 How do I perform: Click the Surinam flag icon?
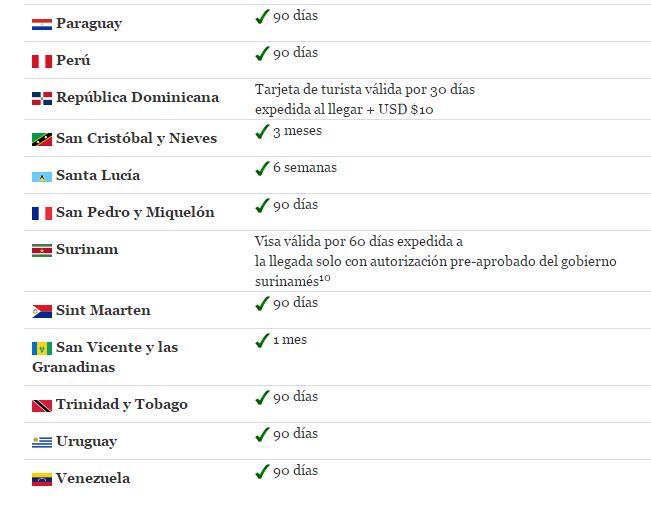point(42,250)
